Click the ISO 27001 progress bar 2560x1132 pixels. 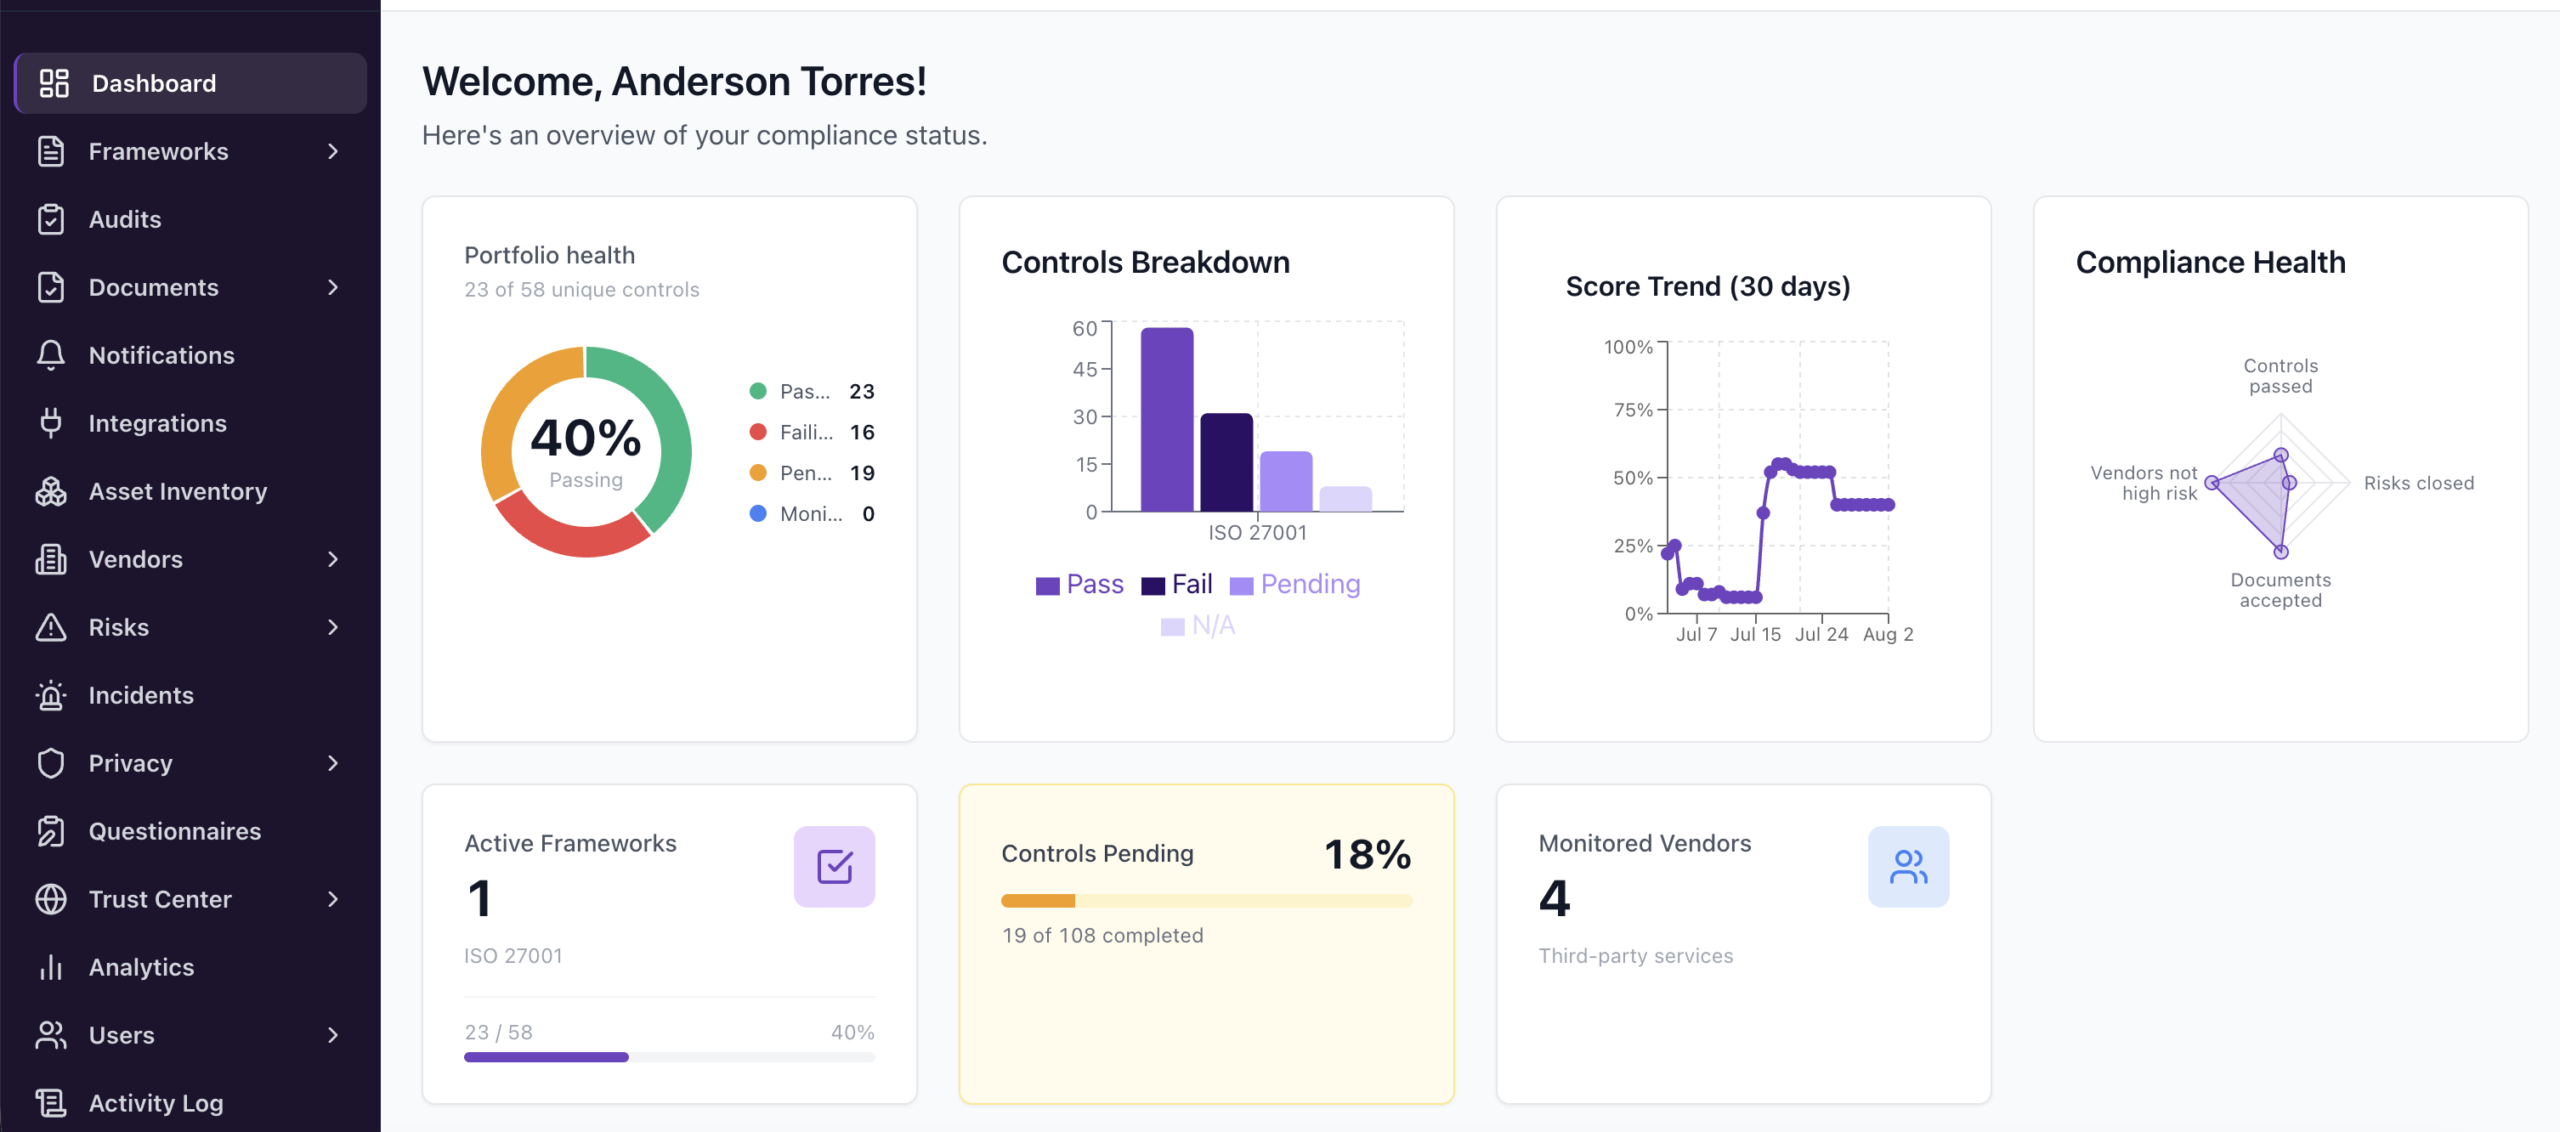(669, 1057)
